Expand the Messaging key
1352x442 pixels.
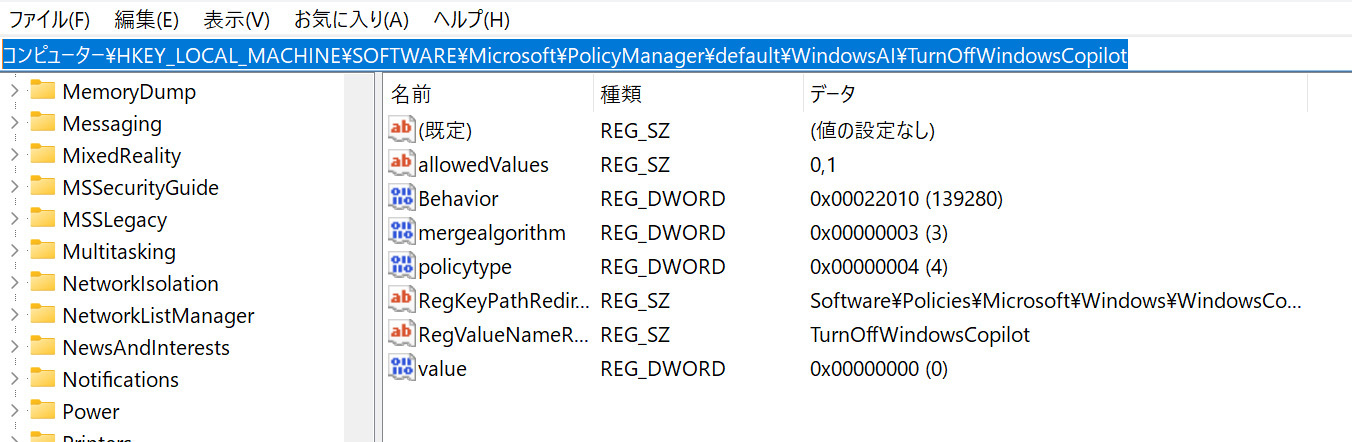(14, 124)
